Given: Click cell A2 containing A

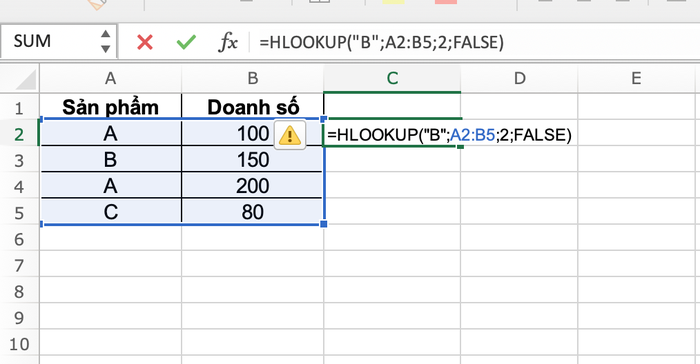Looking at the screenshot, I should pos(110,133).
